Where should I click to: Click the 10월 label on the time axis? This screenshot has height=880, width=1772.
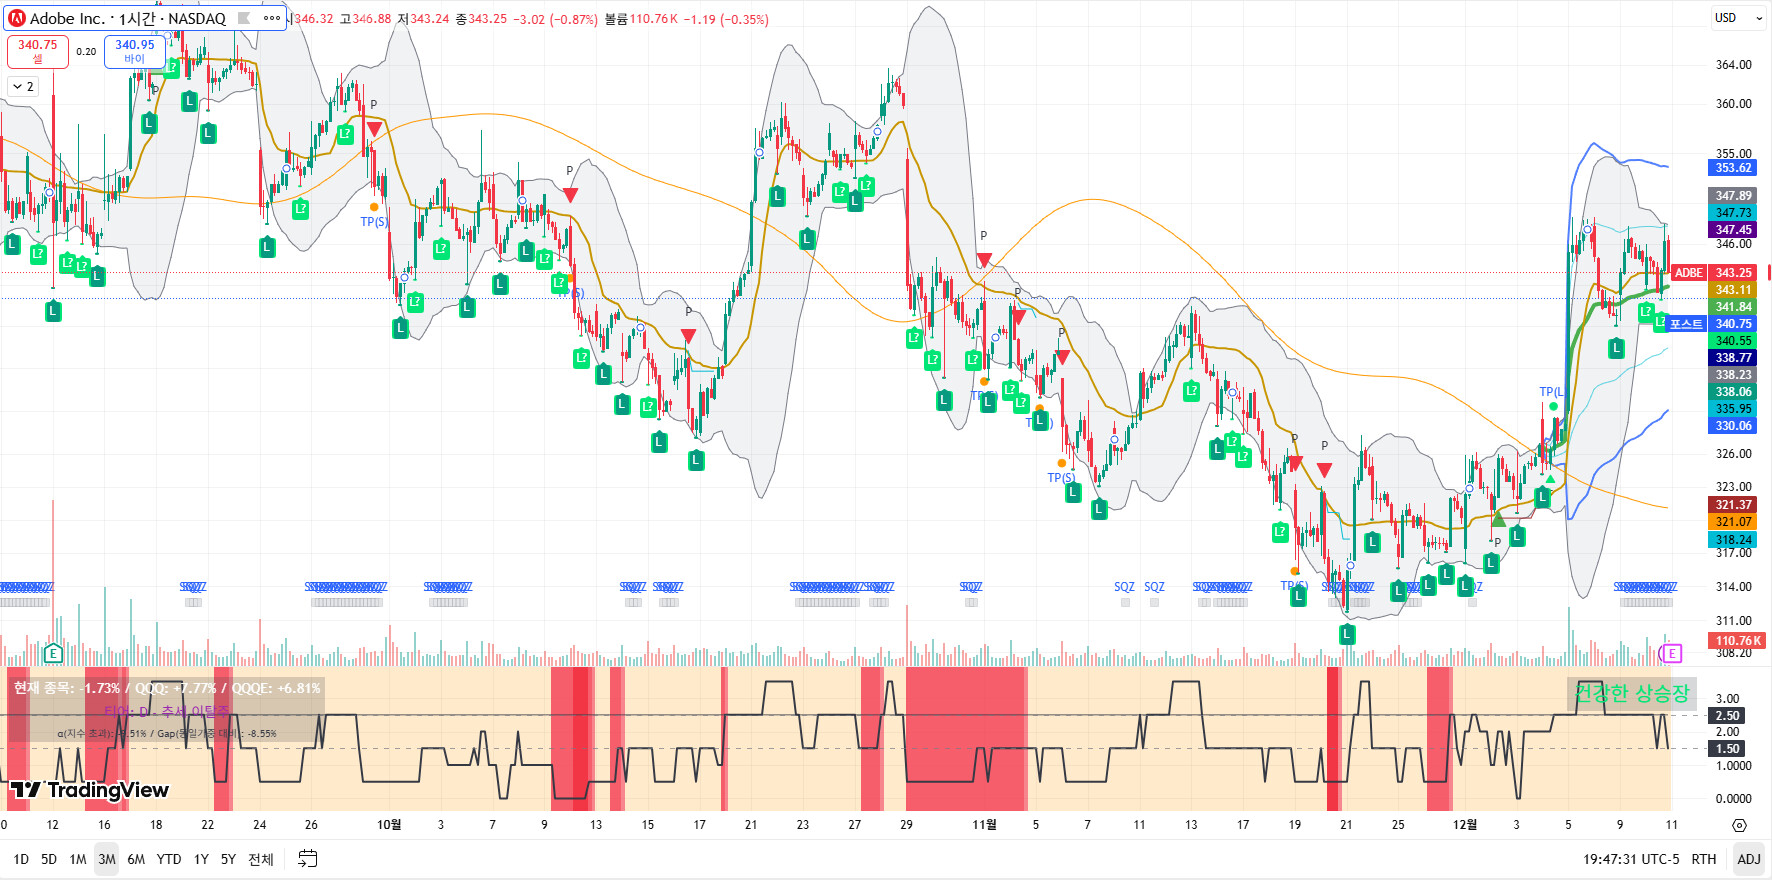pyautogui.click(x=389, y=825)
